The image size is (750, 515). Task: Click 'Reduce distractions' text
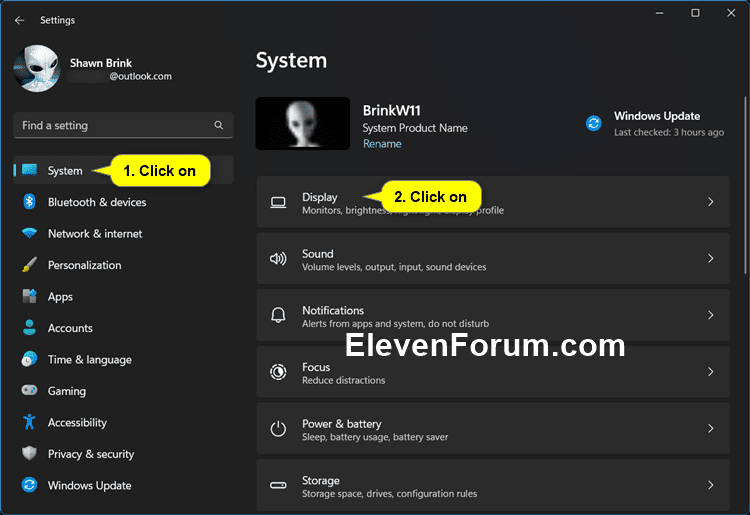point(343,380)
